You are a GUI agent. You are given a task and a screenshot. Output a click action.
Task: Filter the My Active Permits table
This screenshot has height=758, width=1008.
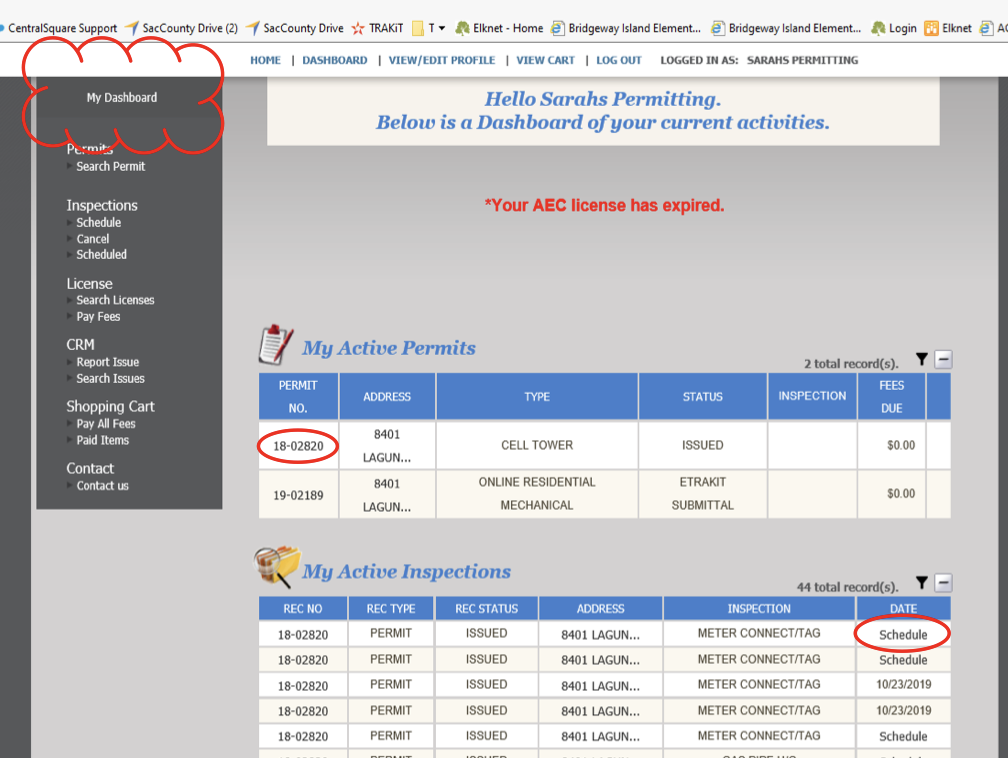921,359
